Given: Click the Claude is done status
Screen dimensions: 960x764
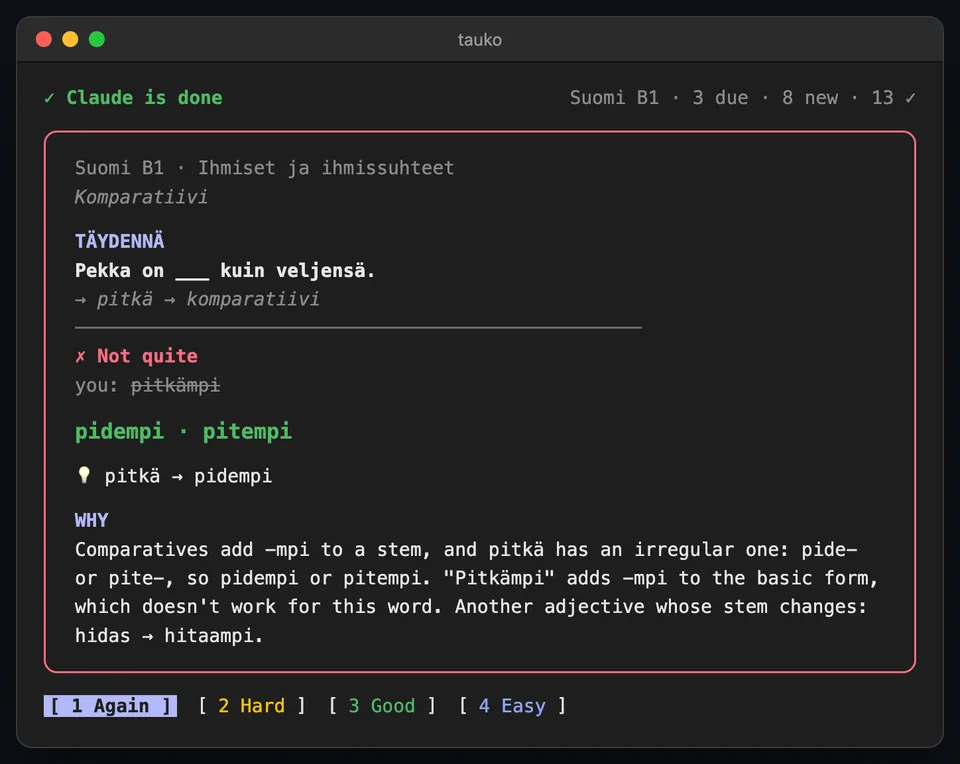Looking at the screenshot, I should click(x=144, y=98).
